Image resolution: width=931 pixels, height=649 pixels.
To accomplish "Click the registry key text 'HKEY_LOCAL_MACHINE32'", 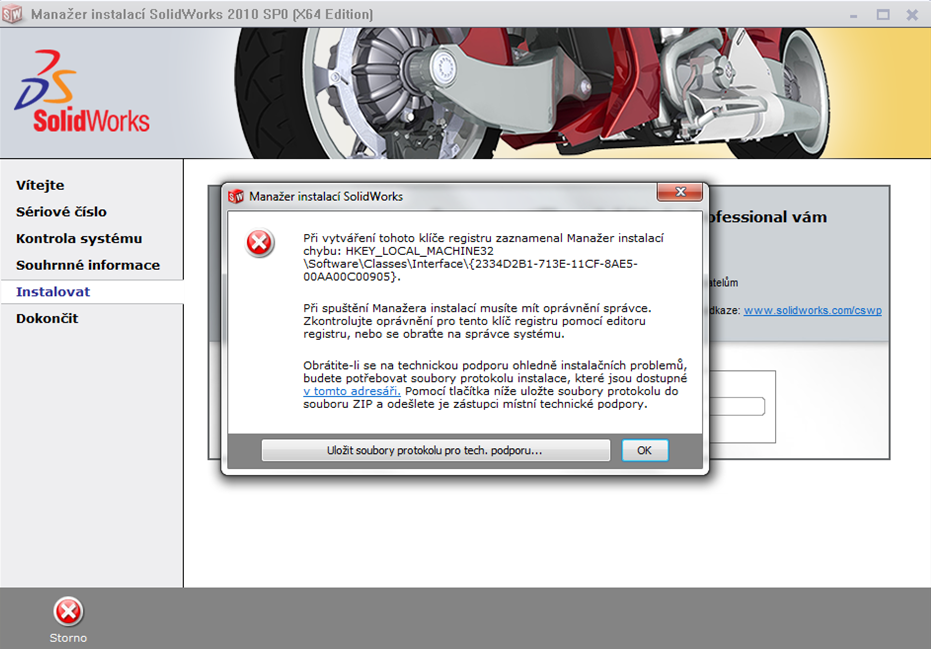I will click(x=419, y=251).
